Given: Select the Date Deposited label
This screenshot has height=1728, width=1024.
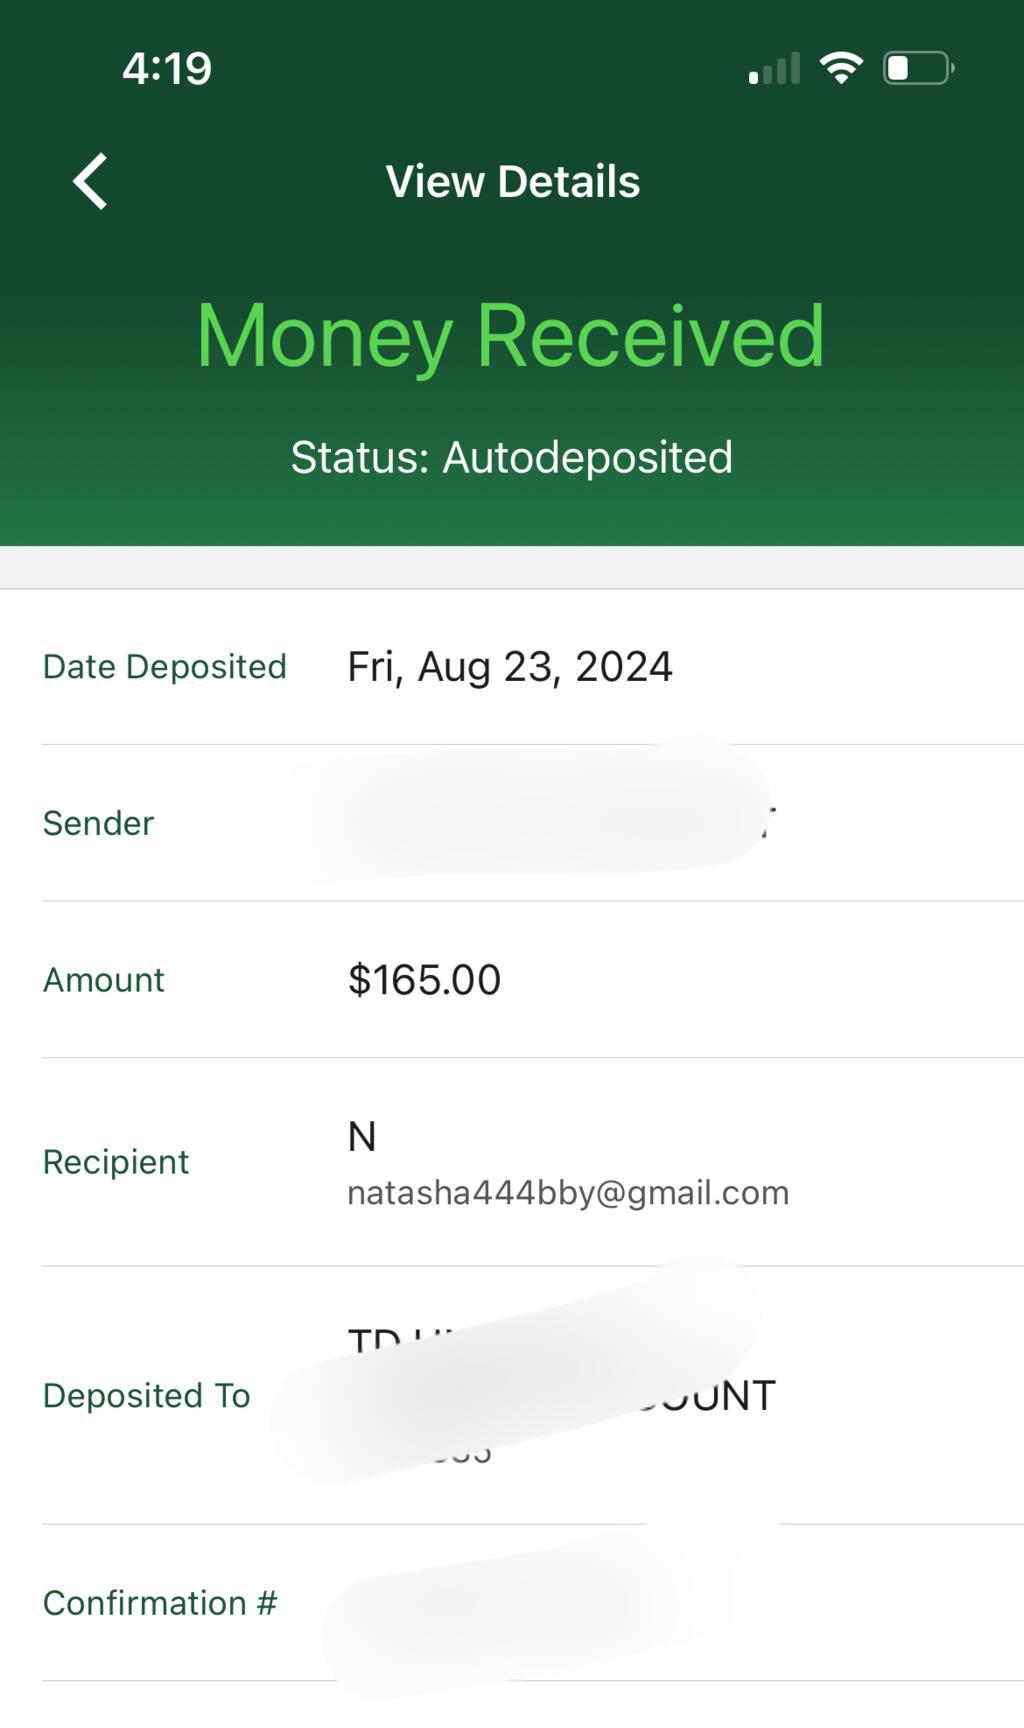Looking at the screenshot, I should (165, 666).
